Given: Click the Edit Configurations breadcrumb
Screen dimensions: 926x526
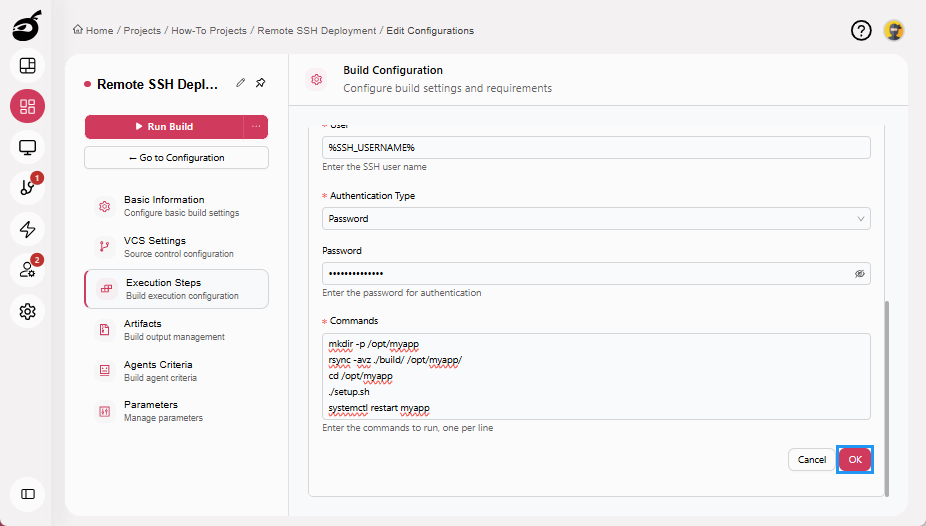Looking at the screenshot, I should click(430, 31).
